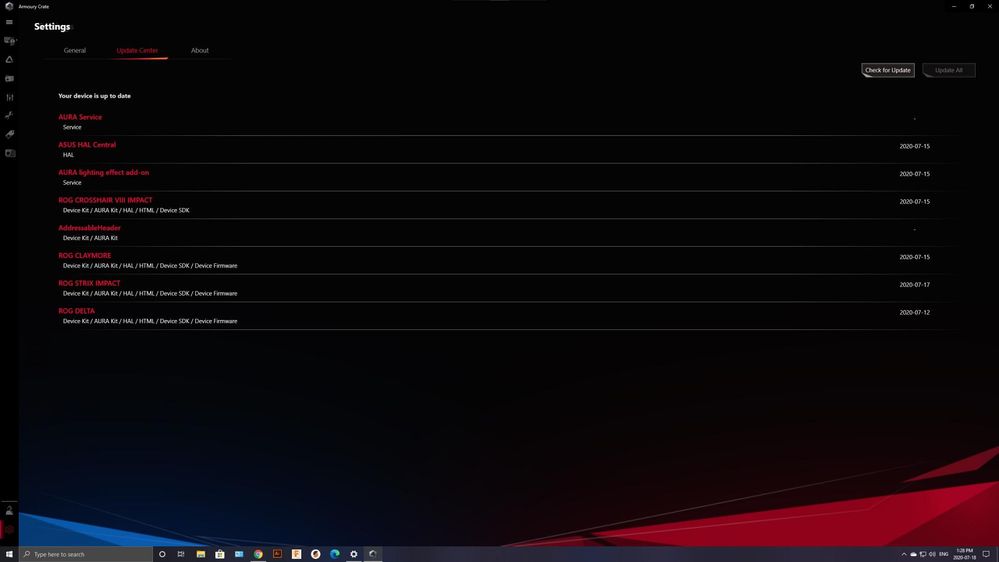999x562 pixels.
Task: Open File Explorer from the taskbar
Action: pos(200,554)
